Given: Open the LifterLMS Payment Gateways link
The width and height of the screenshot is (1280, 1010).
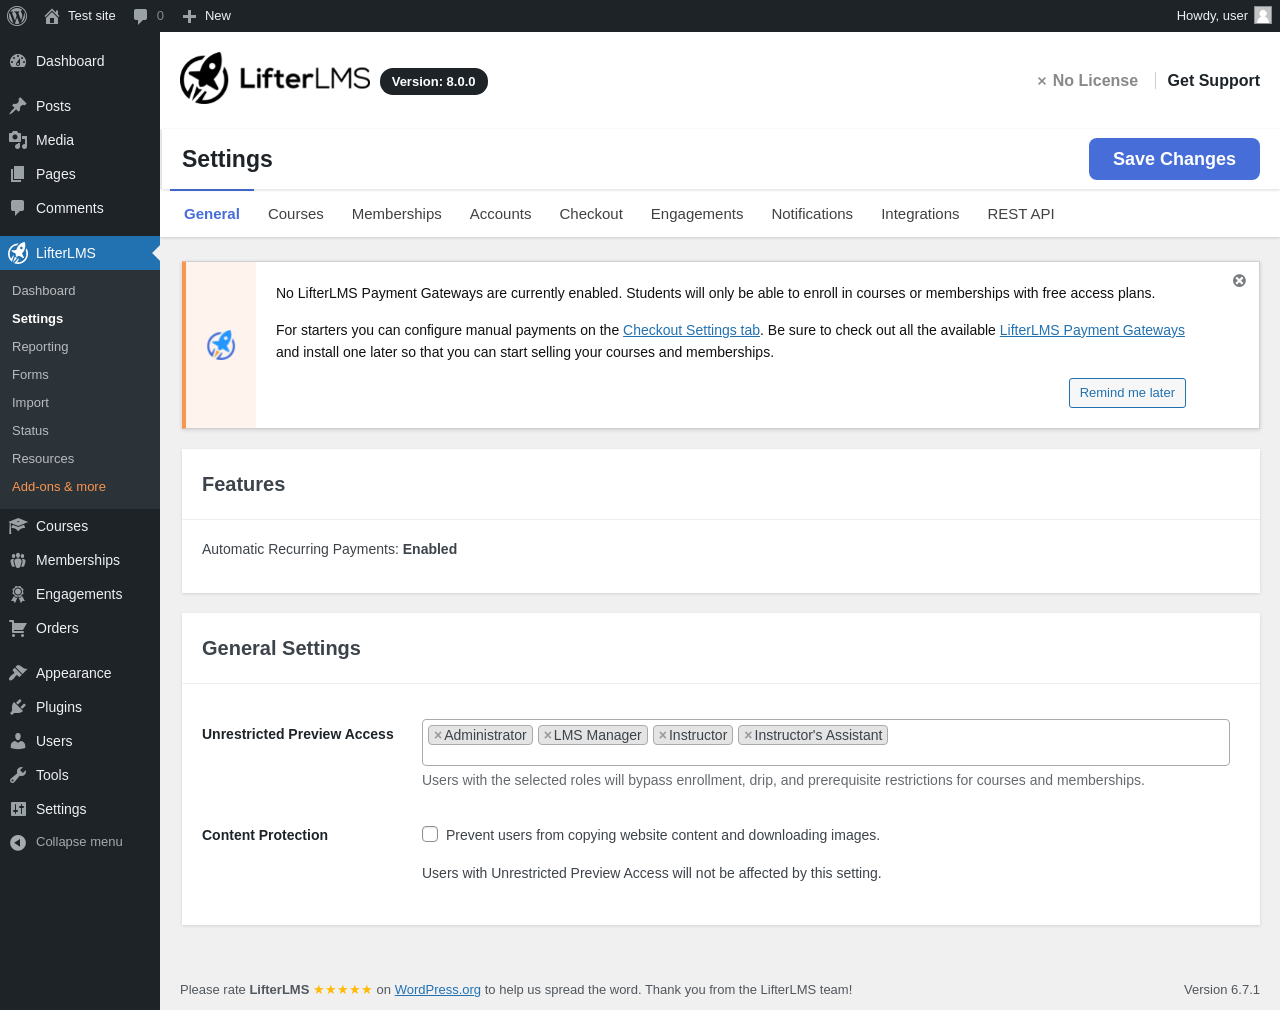Looking at the screenshot, I should (1092, 330).
